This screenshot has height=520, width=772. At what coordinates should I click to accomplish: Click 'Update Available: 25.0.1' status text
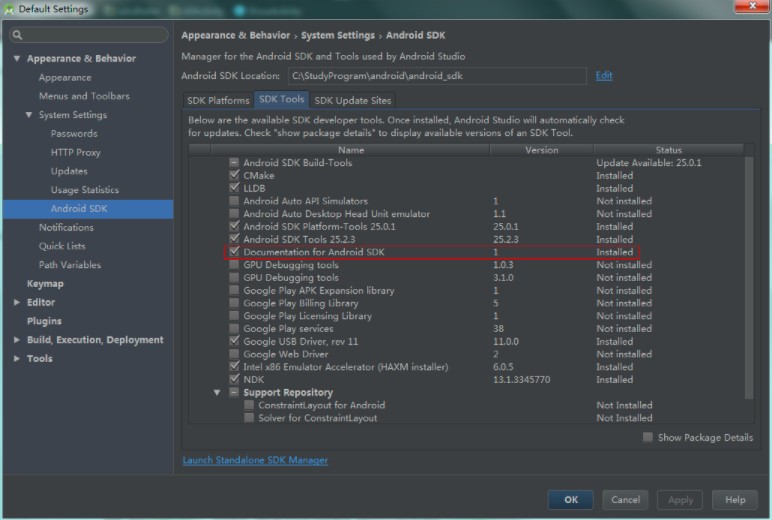tap(648, 162)
